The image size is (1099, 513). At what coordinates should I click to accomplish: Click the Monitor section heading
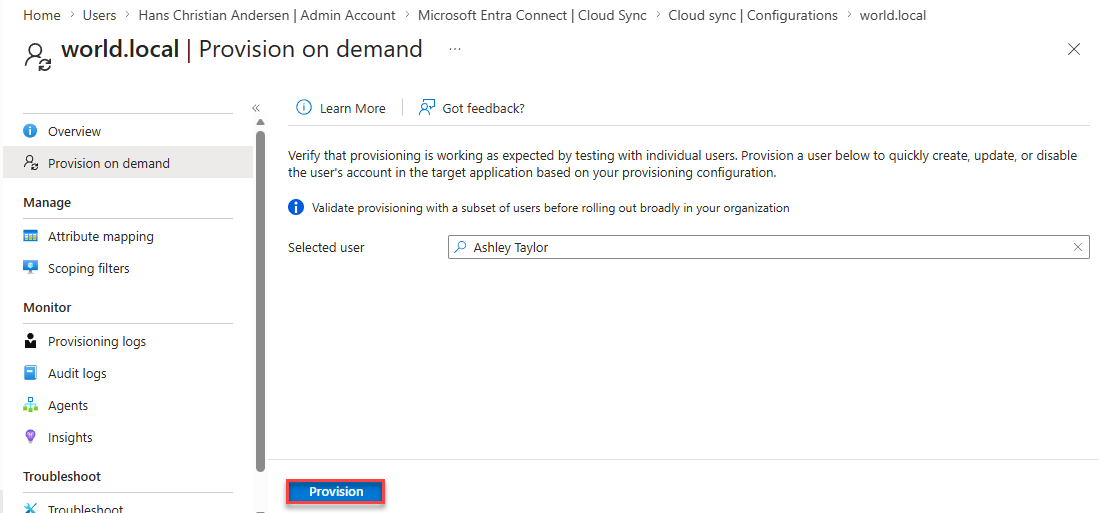(x=47, y=308)
